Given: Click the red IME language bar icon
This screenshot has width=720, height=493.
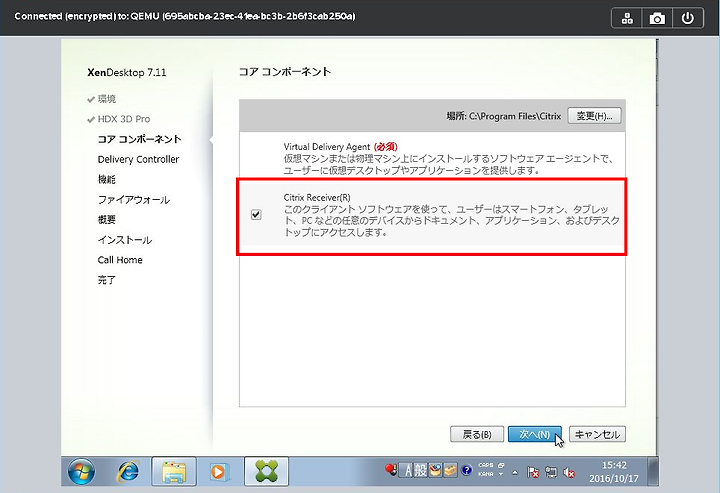Looking at the screenshot, I should 391,470.
